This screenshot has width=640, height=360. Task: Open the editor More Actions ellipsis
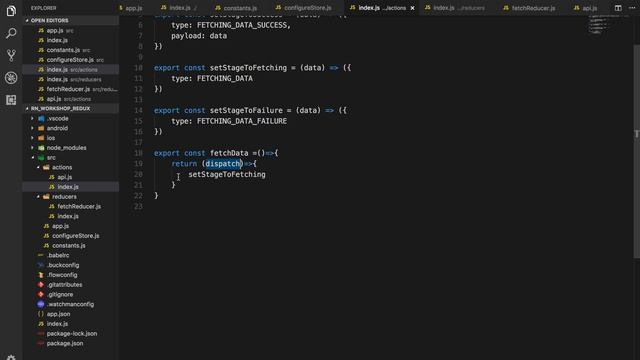(632, 8)
